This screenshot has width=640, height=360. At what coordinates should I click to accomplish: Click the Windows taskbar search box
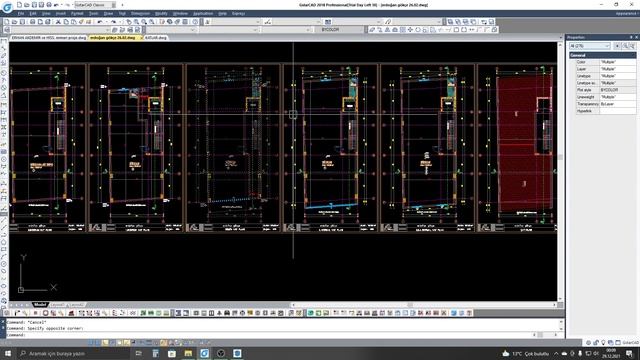(73, 353)
